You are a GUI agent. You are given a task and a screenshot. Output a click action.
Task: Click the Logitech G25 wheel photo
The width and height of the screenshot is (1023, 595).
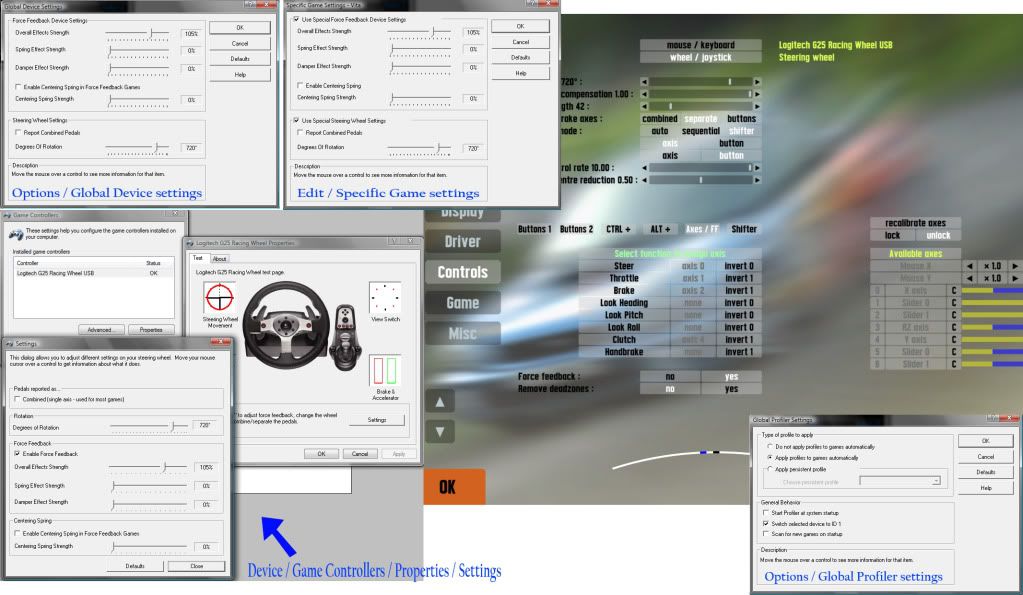pos(287,326)
